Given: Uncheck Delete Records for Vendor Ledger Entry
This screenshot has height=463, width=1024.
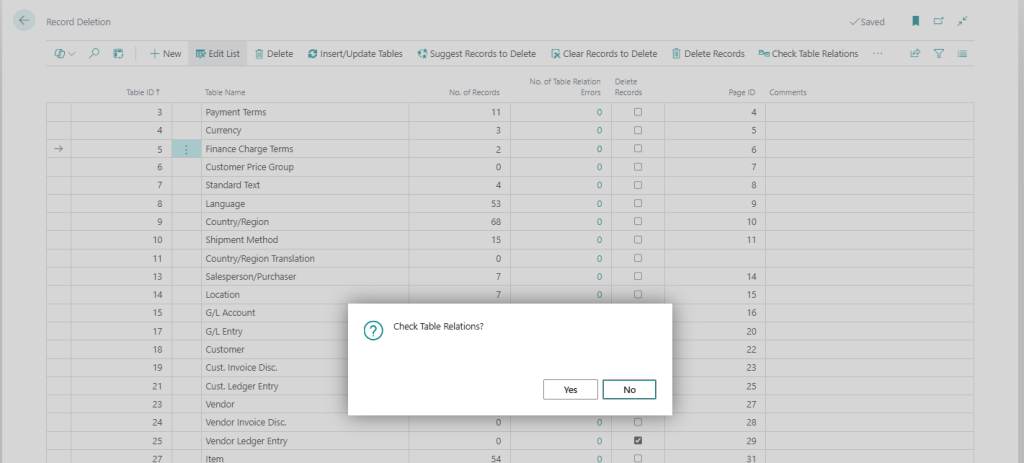Looking at the screenshot, I should 638,440.
